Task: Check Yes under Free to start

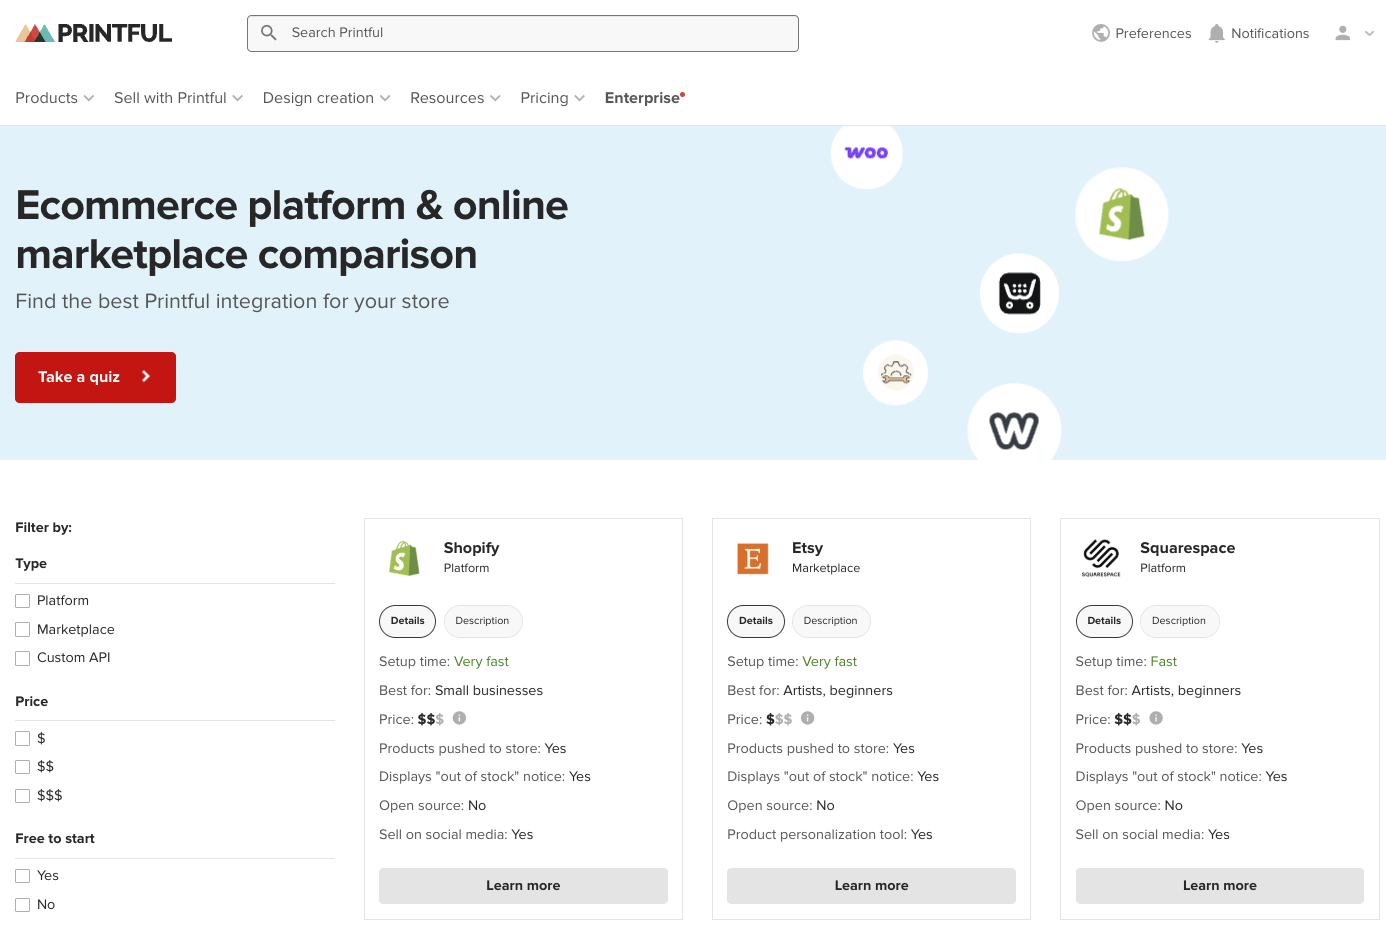Action: coord(23,876)
